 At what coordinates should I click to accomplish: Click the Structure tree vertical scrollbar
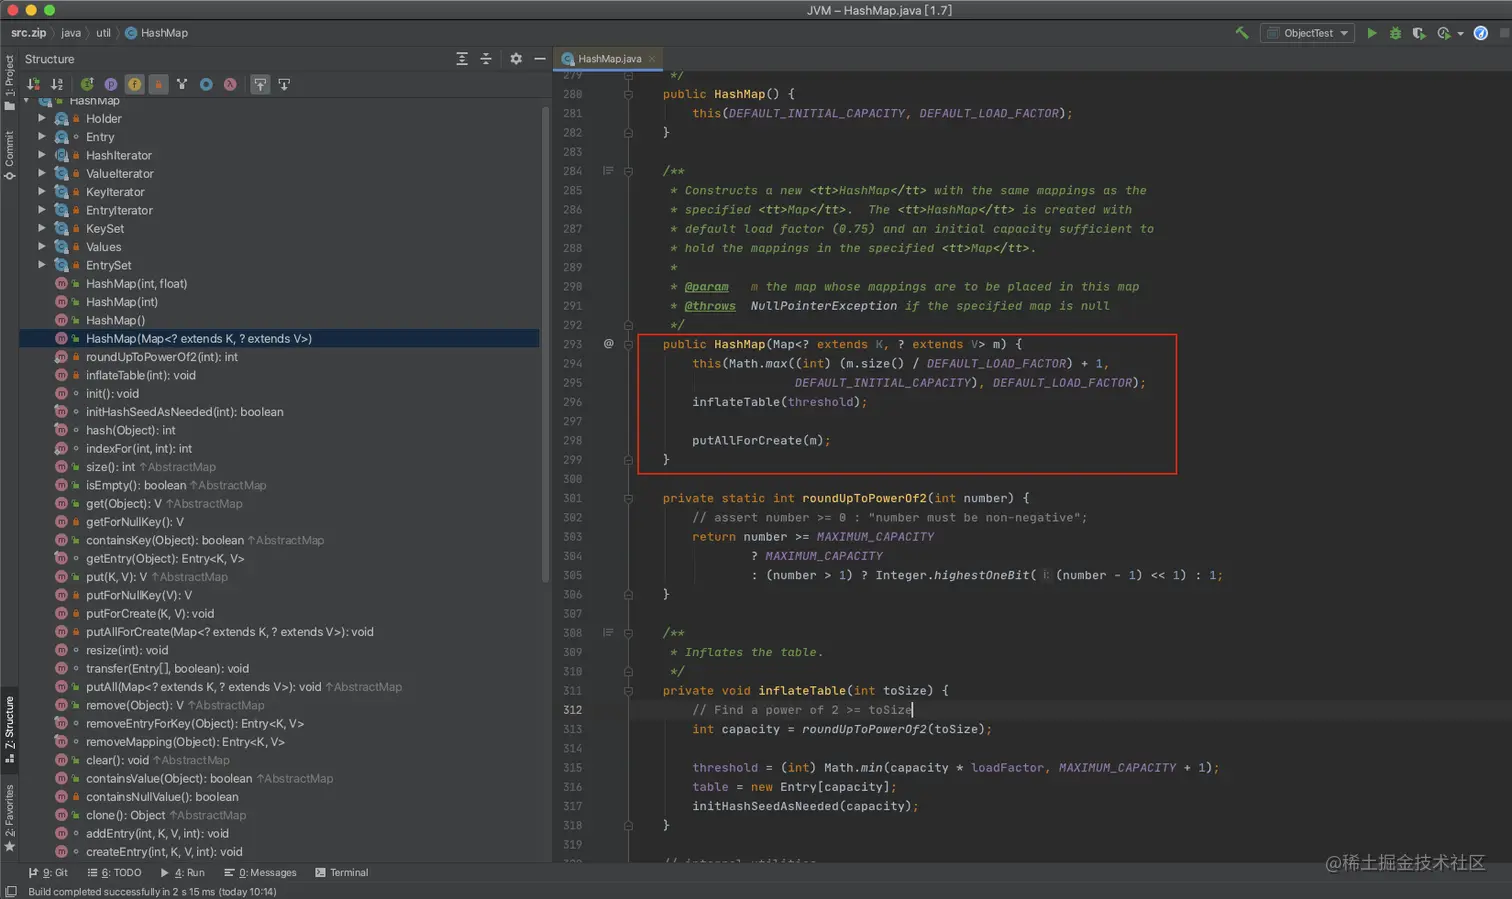click(x=545, y=345)
